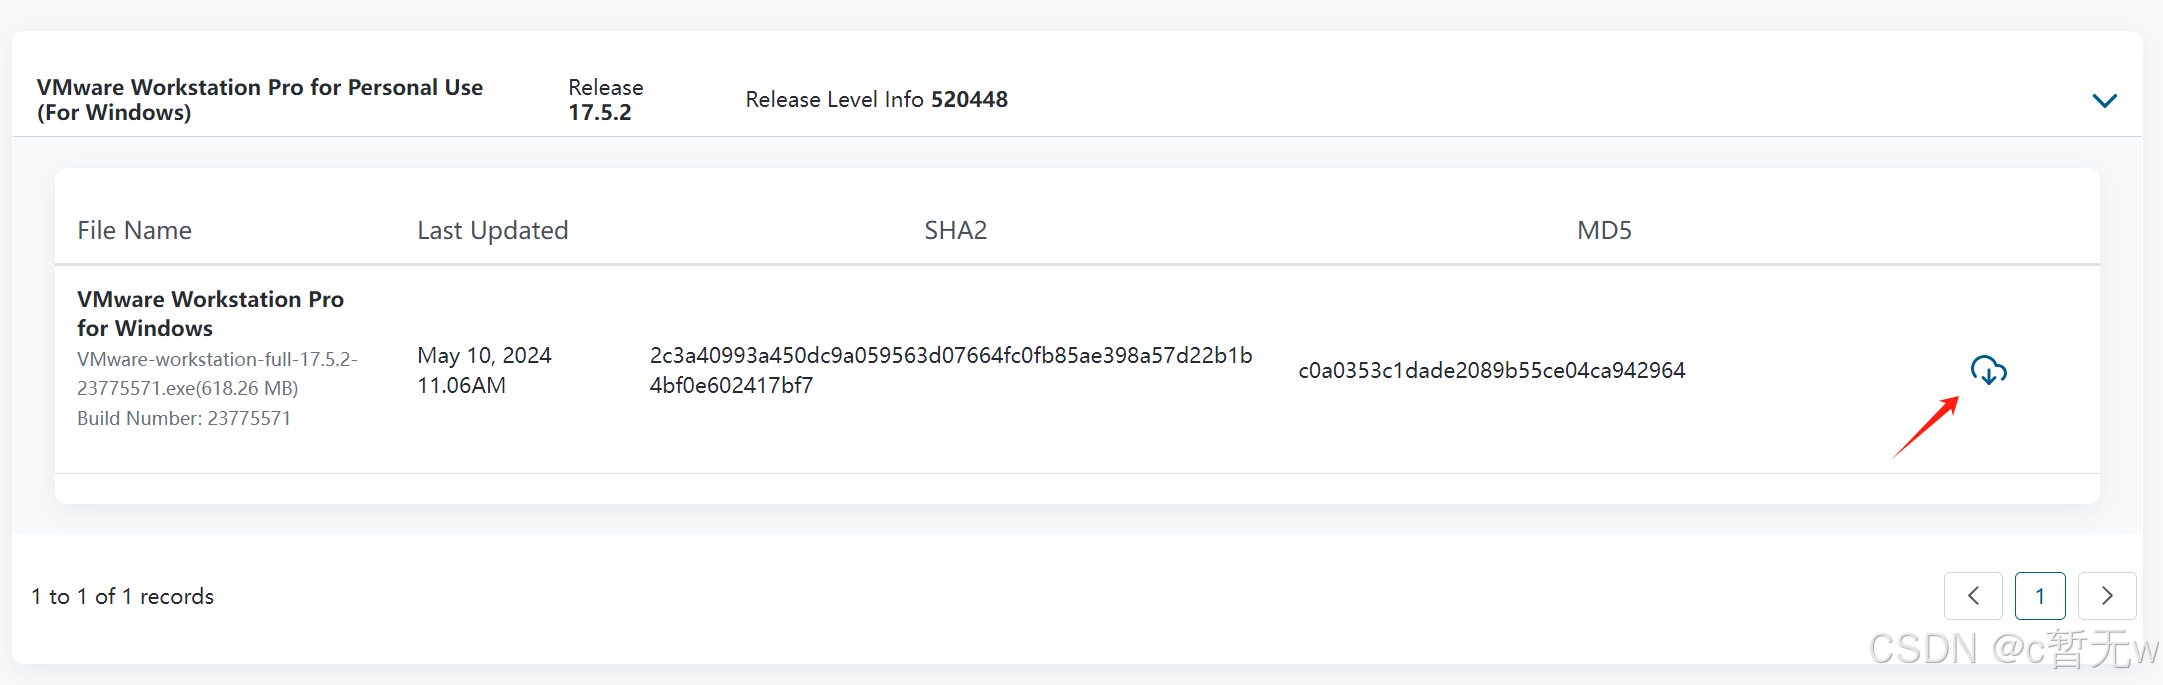The image size is (2163, 685).
Task: Click the SHA2 column header
Action: click(x=955, y=231)
